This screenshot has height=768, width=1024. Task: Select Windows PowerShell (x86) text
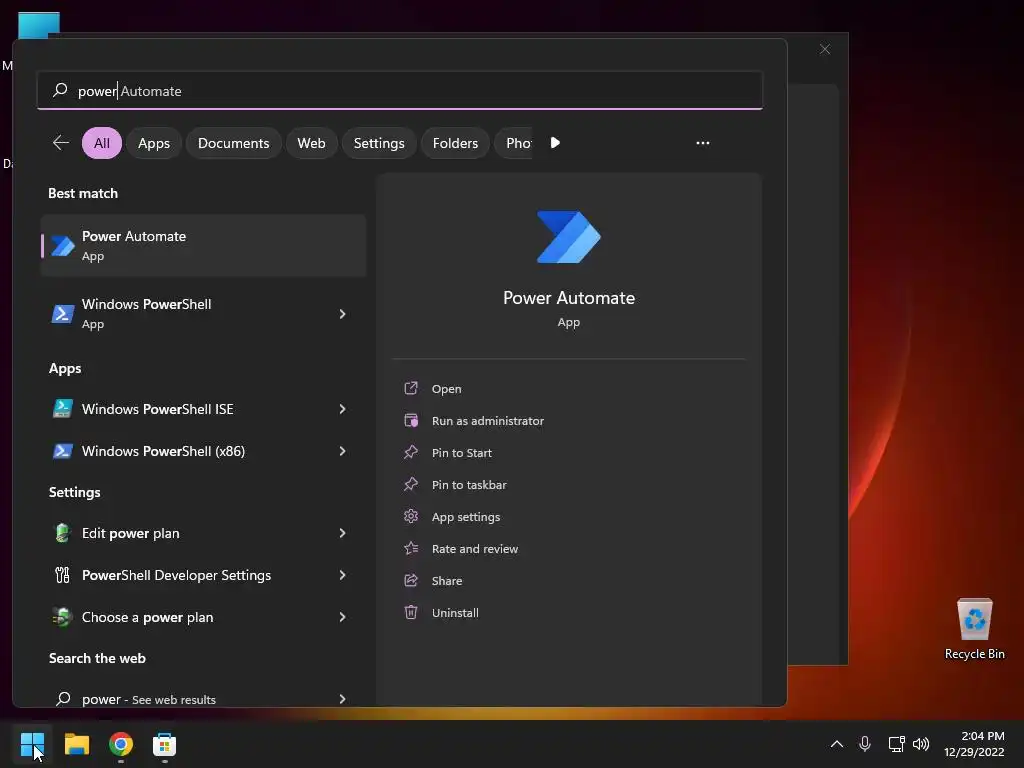coord(163,451)
